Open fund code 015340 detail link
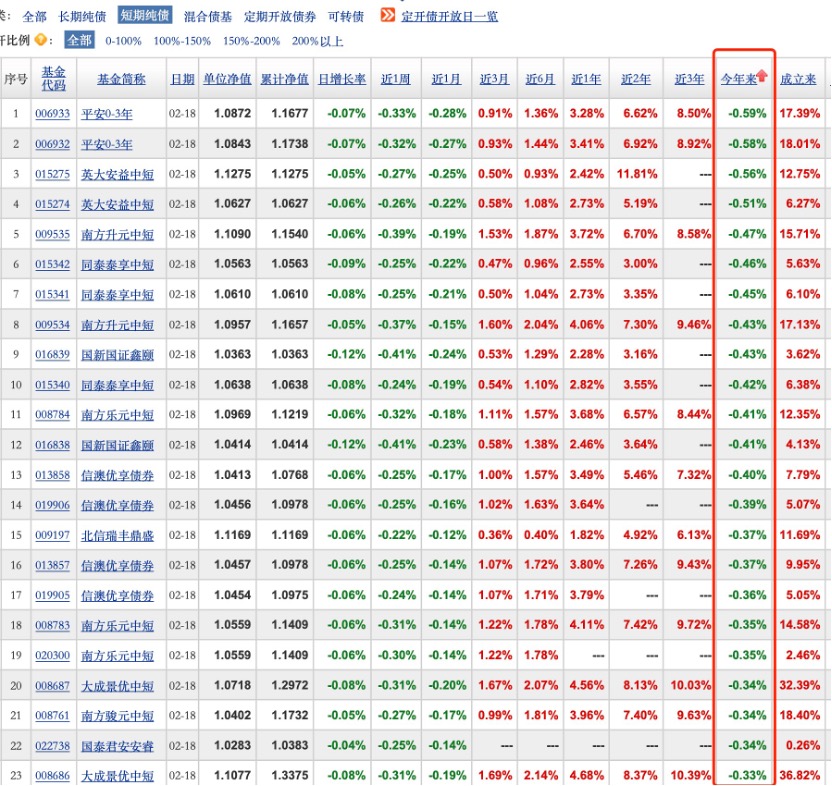 [x=52, y=385]
